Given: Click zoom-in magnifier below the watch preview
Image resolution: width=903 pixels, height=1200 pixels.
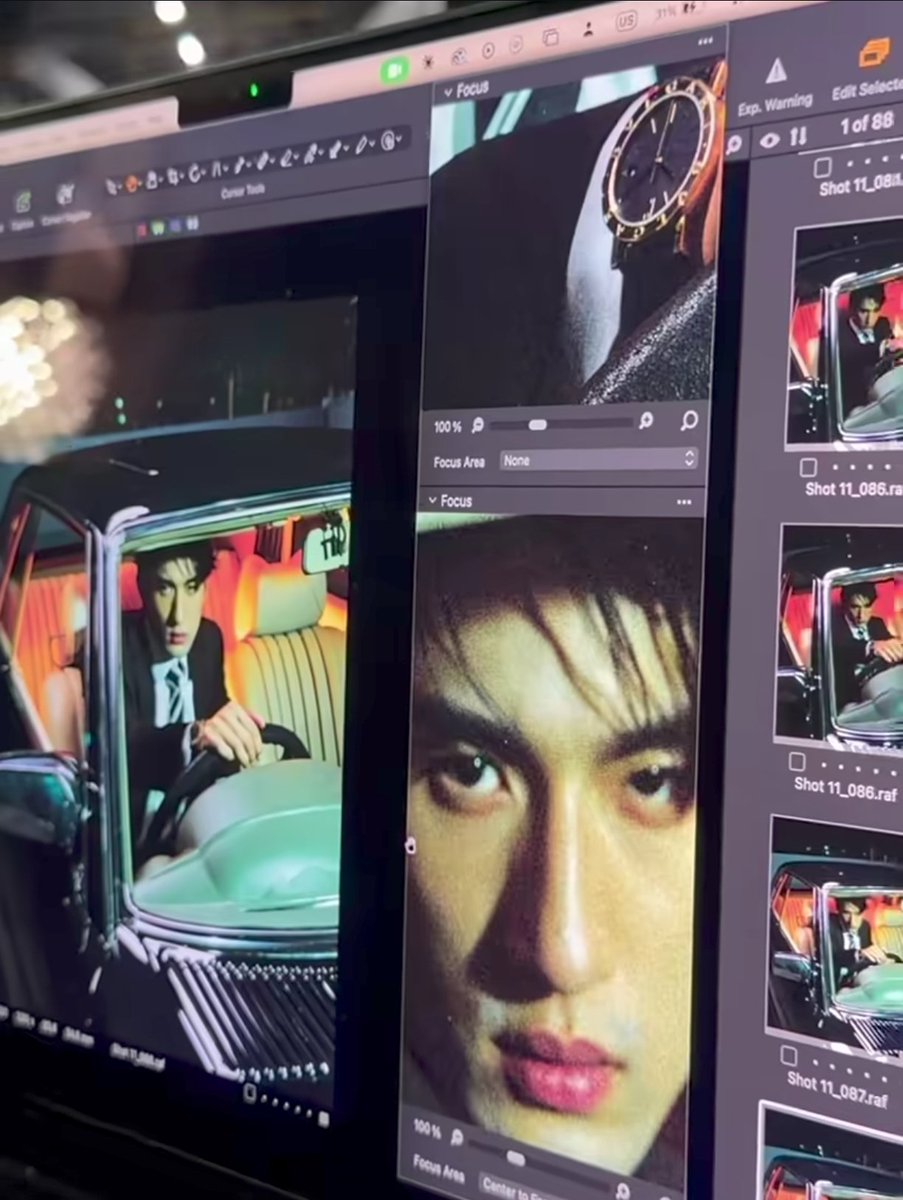Looking at the screenshot, I should pos(646,421).
